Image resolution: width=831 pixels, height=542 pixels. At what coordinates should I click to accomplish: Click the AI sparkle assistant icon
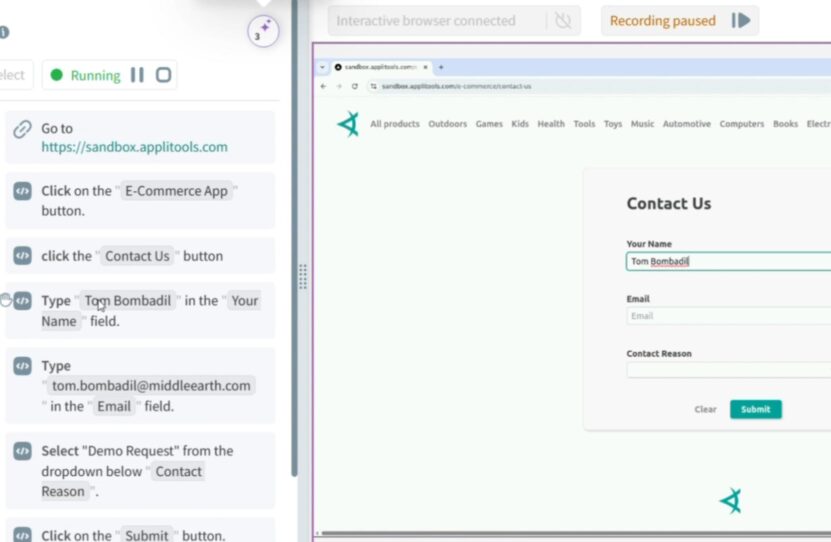coord(263,31)
